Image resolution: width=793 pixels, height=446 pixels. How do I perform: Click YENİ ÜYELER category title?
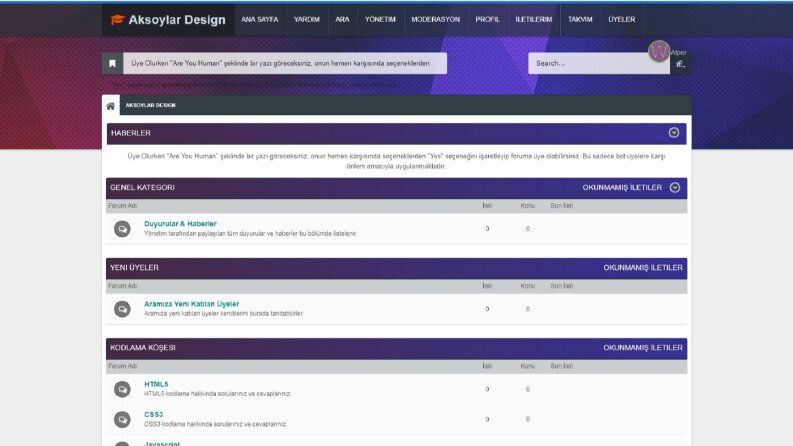(x=134, y=267)
